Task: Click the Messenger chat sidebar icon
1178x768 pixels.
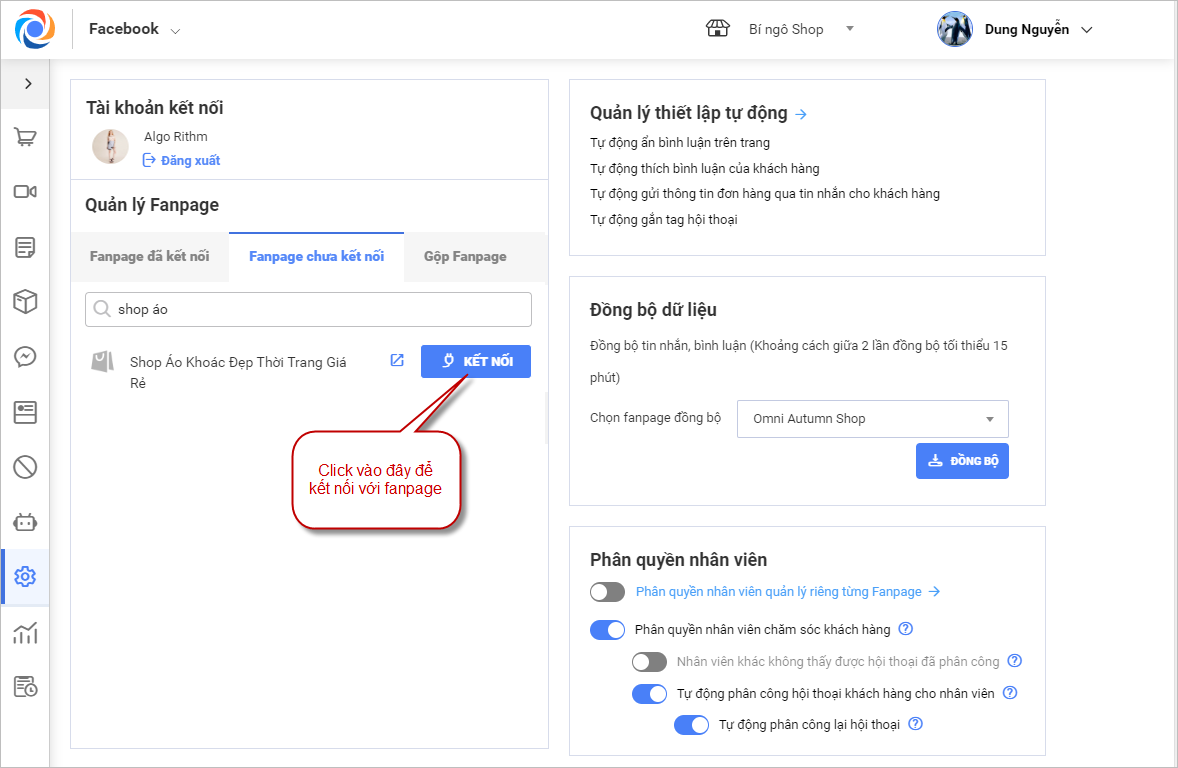Action: [25, 356]
